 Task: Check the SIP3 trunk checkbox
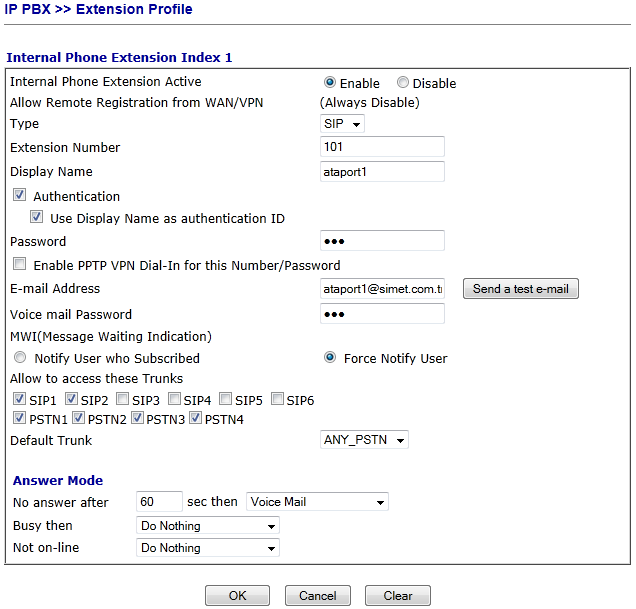(x=122, y=400)
